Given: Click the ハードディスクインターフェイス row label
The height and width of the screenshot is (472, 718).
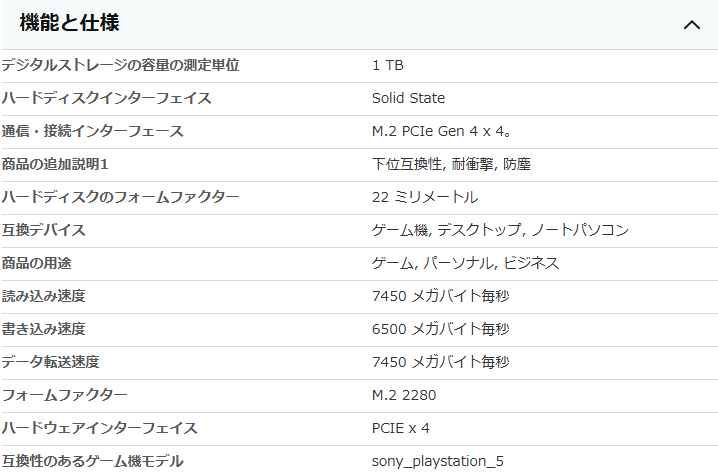Looking at the screenshot, I should pos(106,98).
